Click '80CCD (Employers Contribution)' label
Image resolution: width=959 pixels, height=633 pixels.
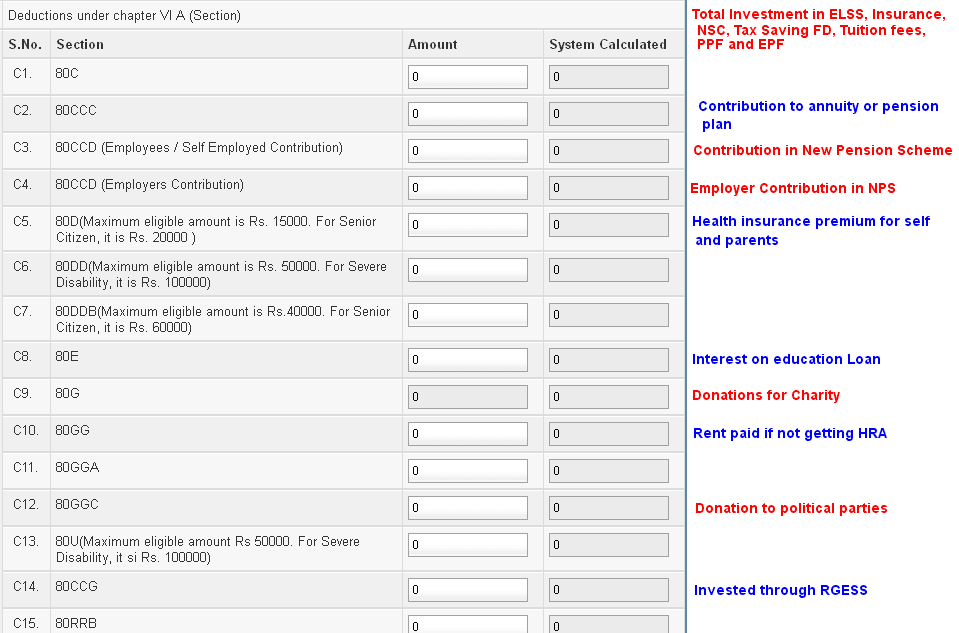[149, 185]
